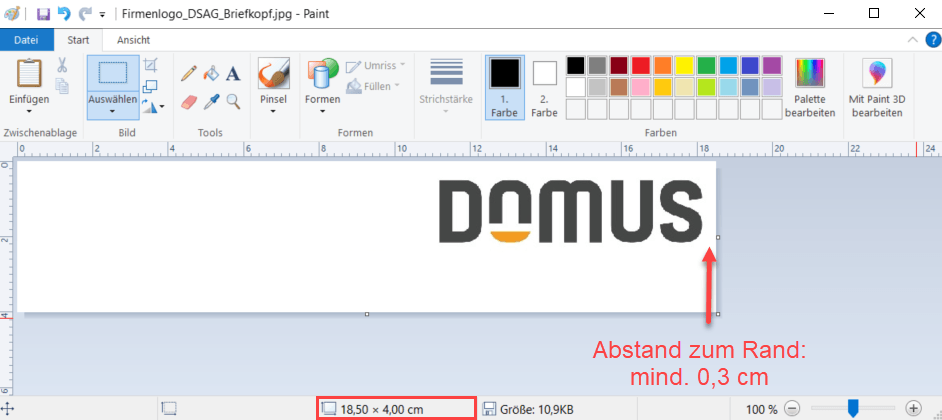Open the Datei menu

click(26, 40)
